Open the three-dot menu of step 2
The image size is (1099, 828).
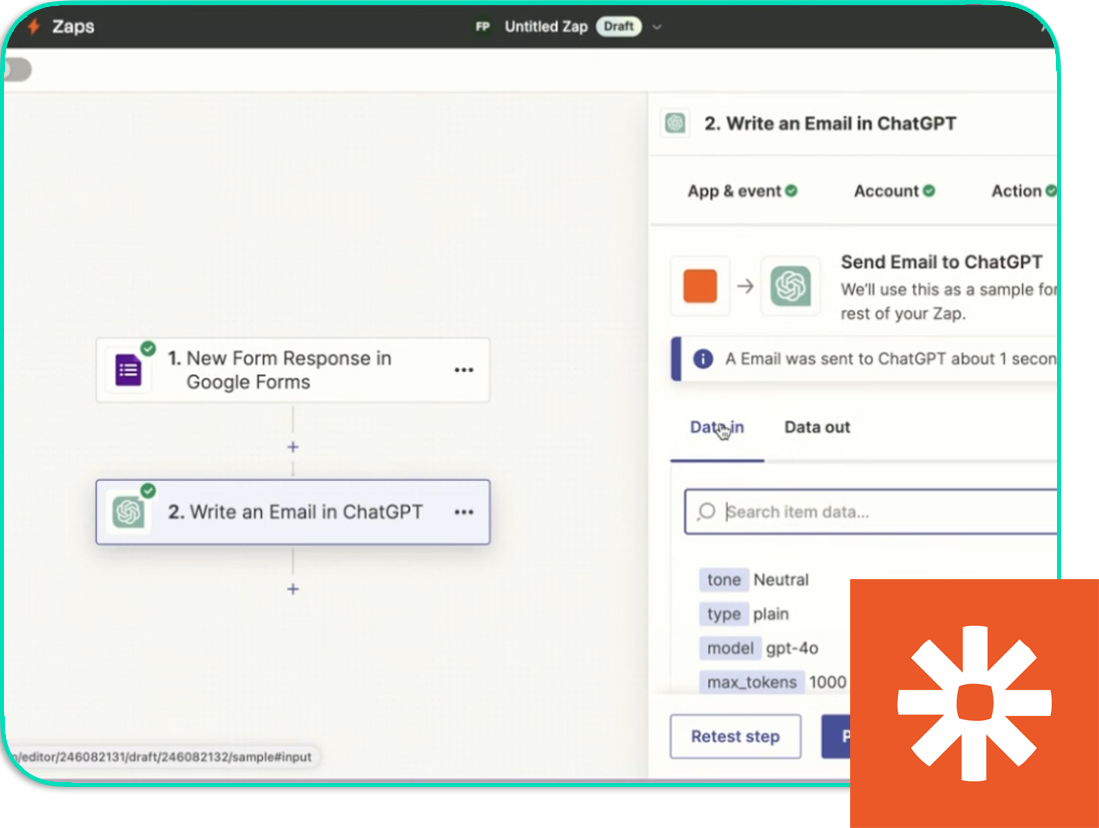pyautogui.click(x=464, y=513)
